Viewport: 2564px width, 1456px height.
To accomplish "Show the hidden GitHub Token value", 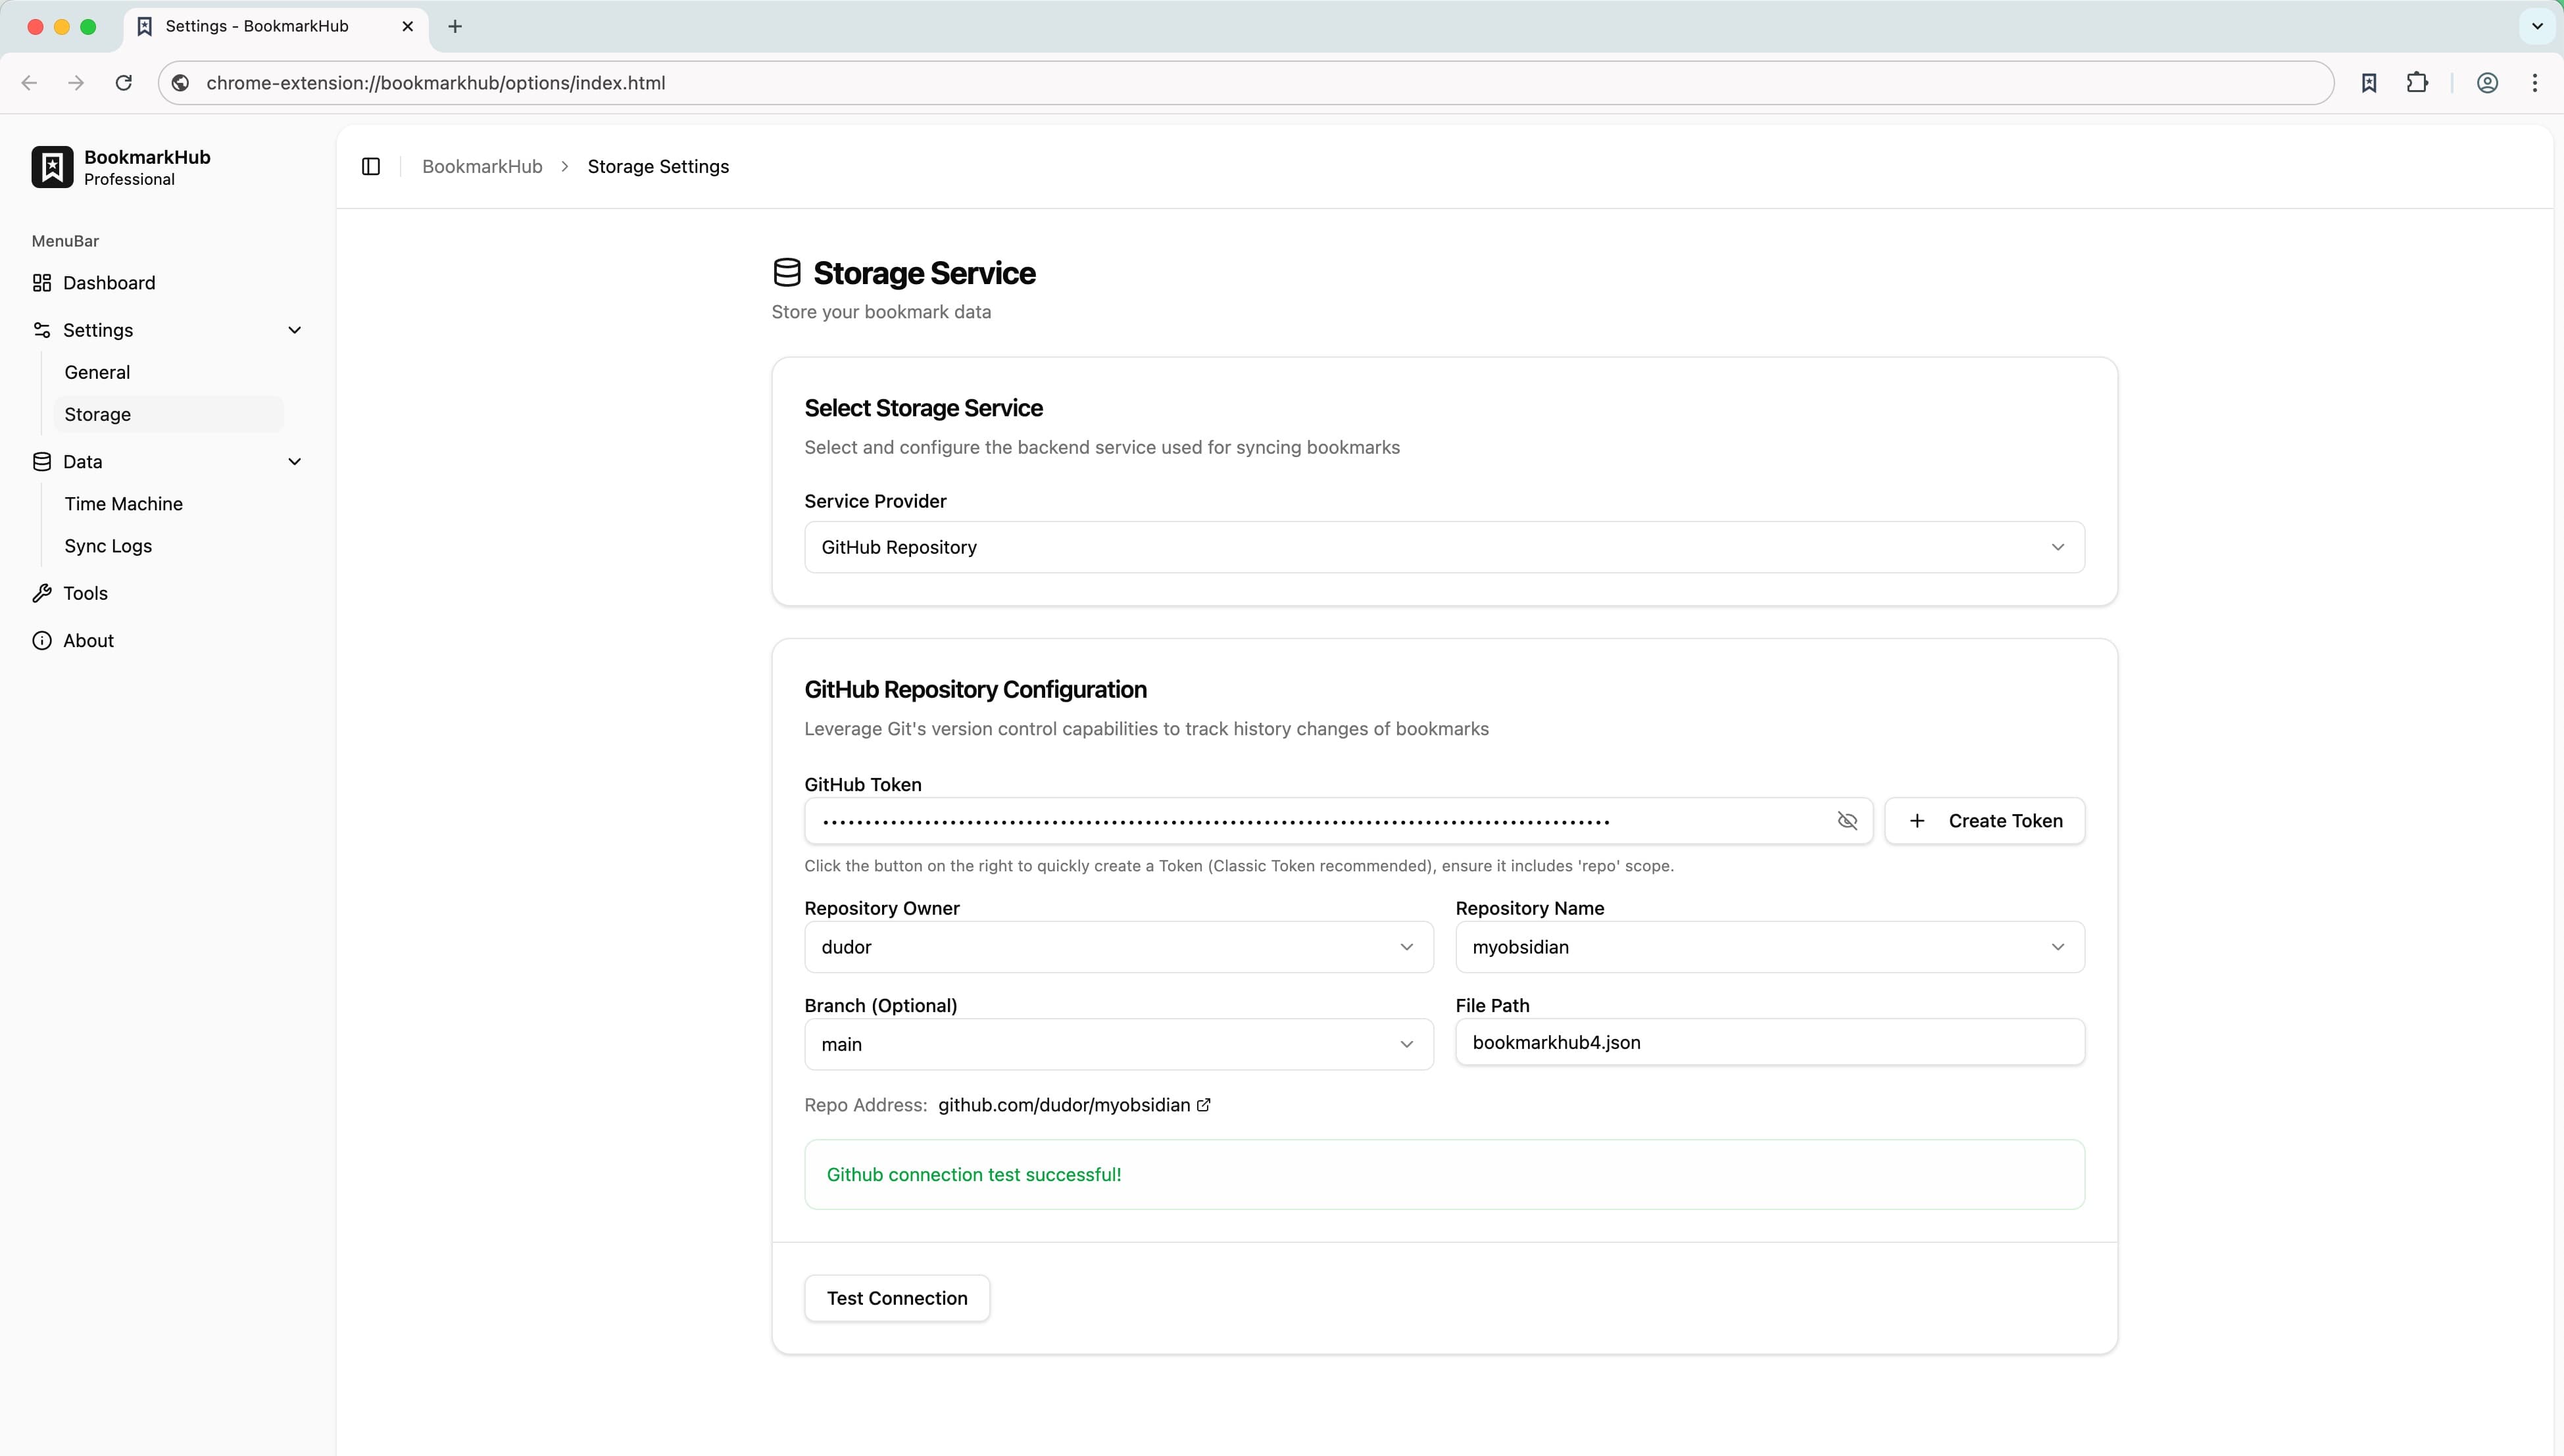I will [x=1848, y=820].
